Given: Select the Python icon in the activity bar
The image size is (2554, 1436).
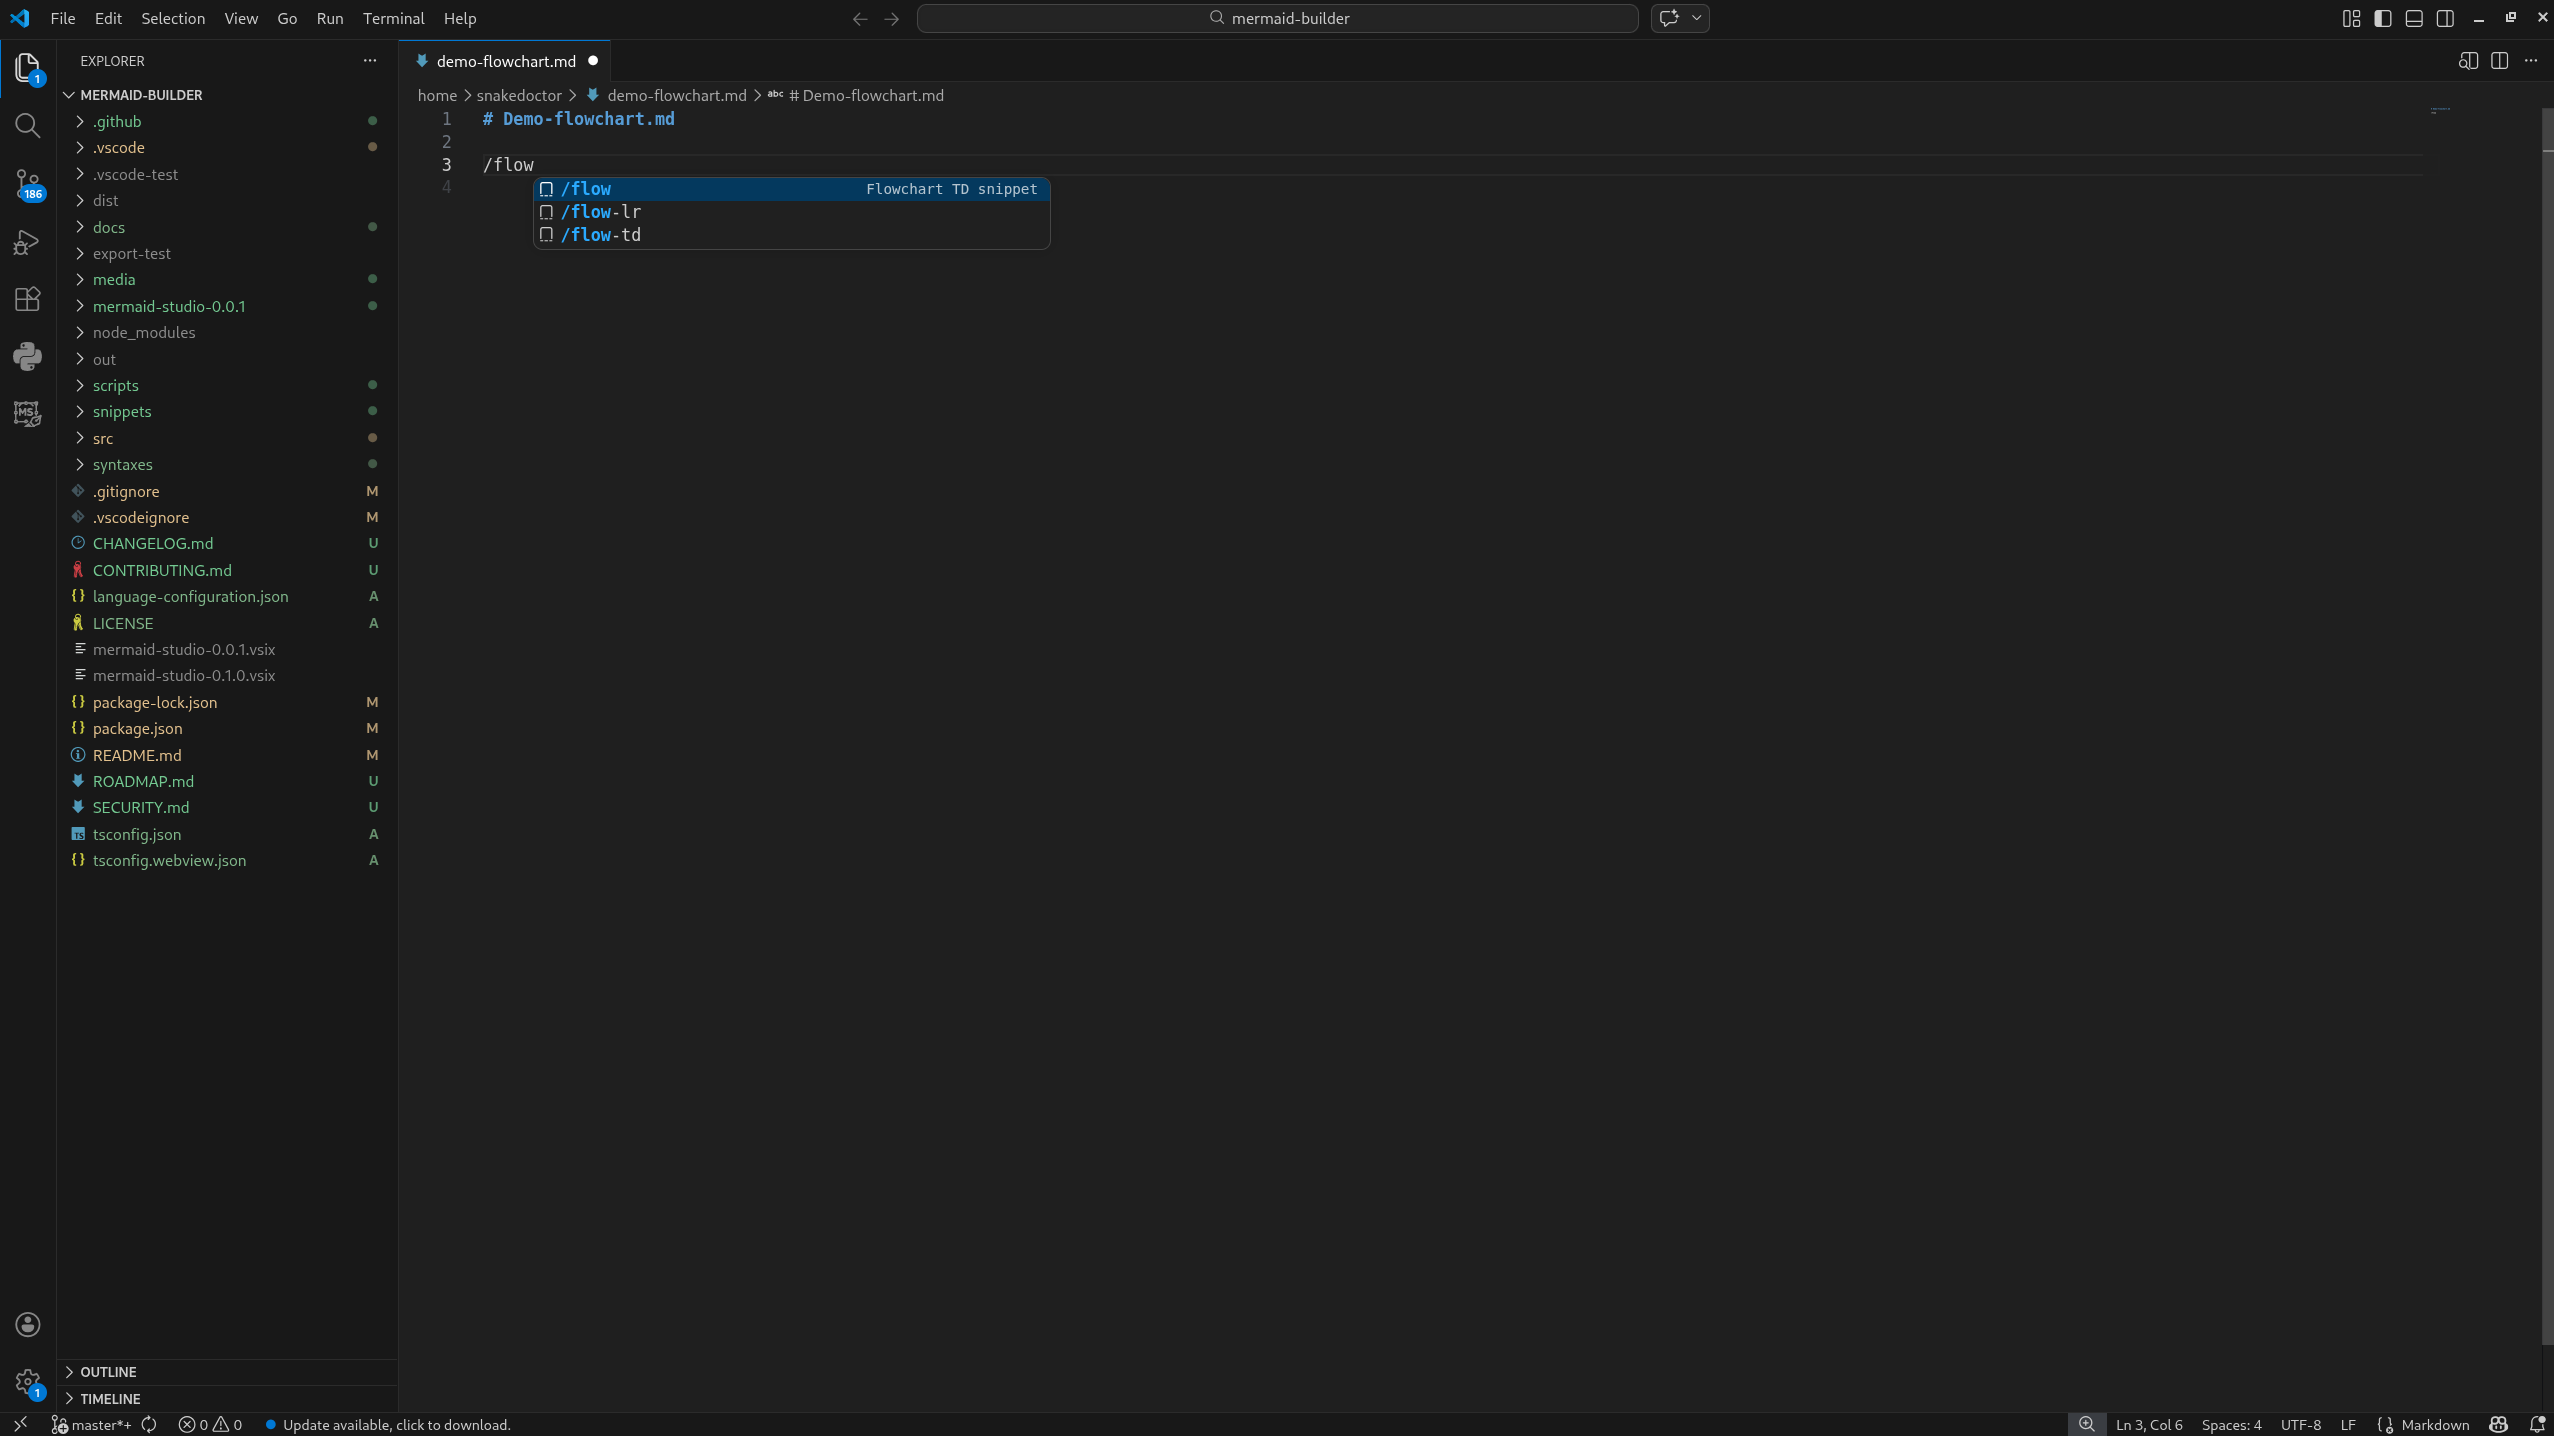Looking at the screenshot, I should 27,356.
